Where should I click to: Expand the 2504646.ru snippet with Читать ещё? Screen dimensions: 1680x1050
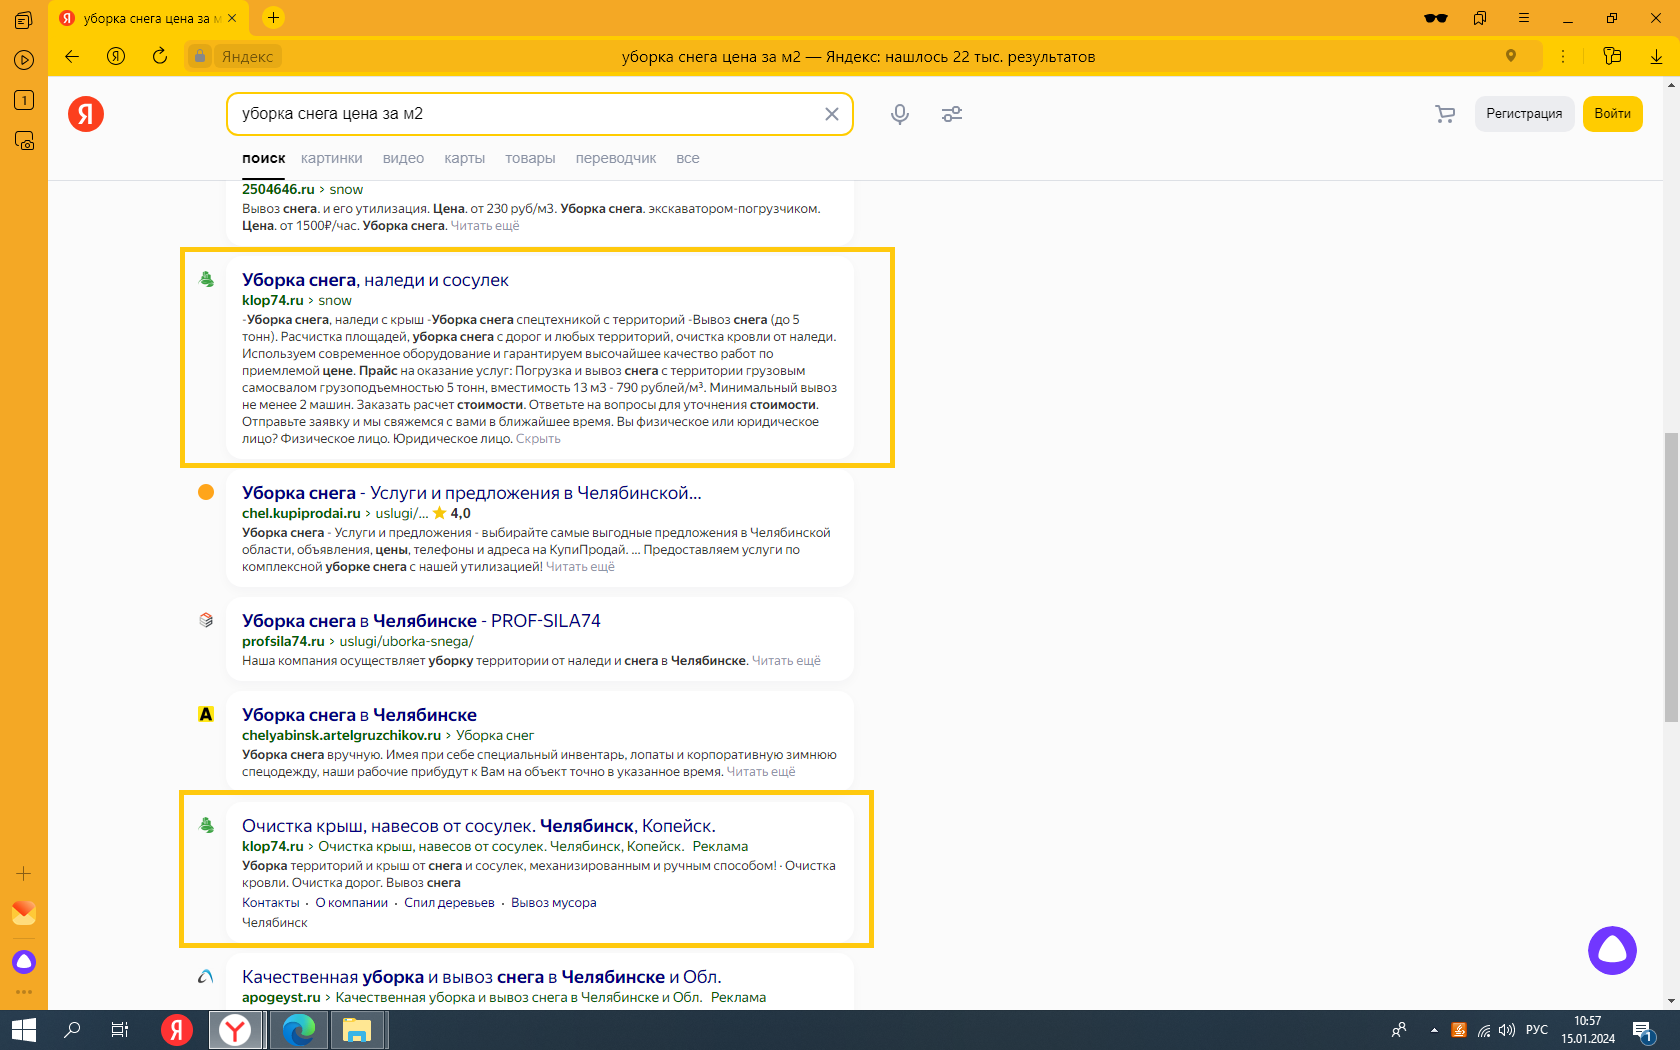point(485,226)
